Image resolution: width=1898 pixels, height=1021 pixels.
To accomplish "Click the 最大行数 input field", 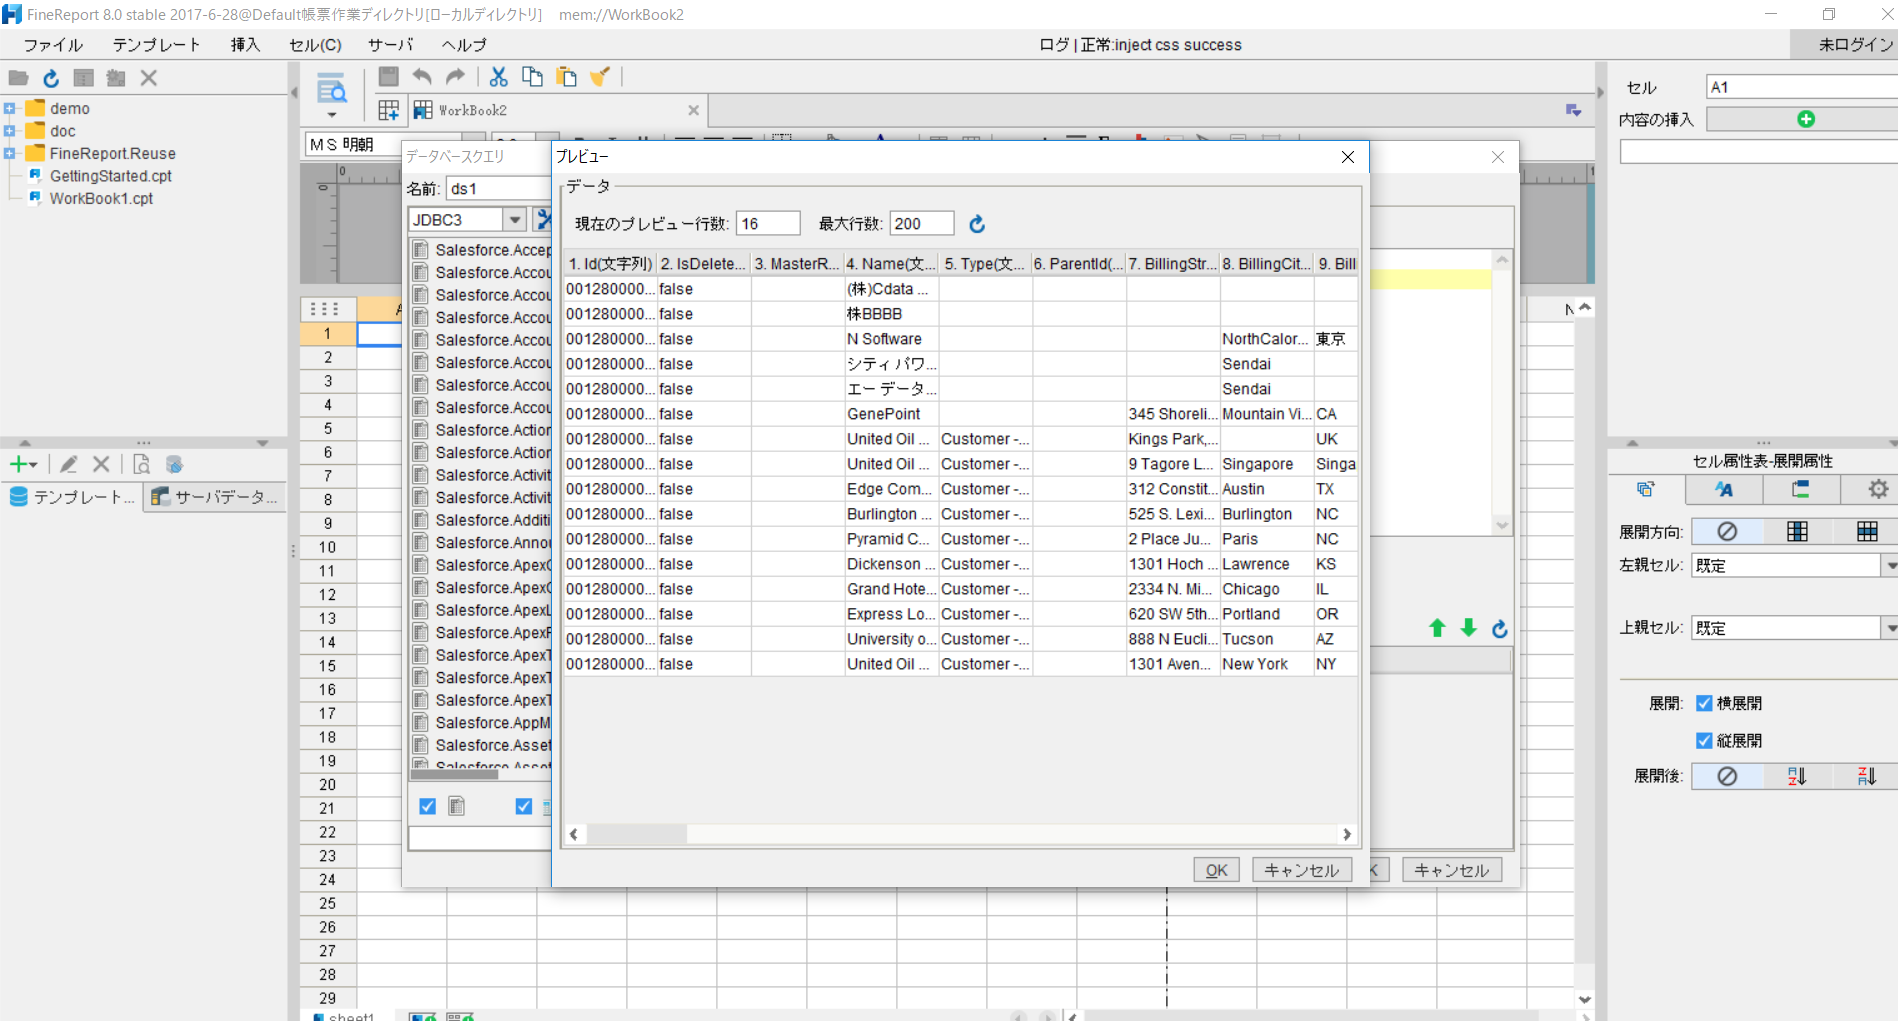I will pyautogui.click(x=921, y=224).
